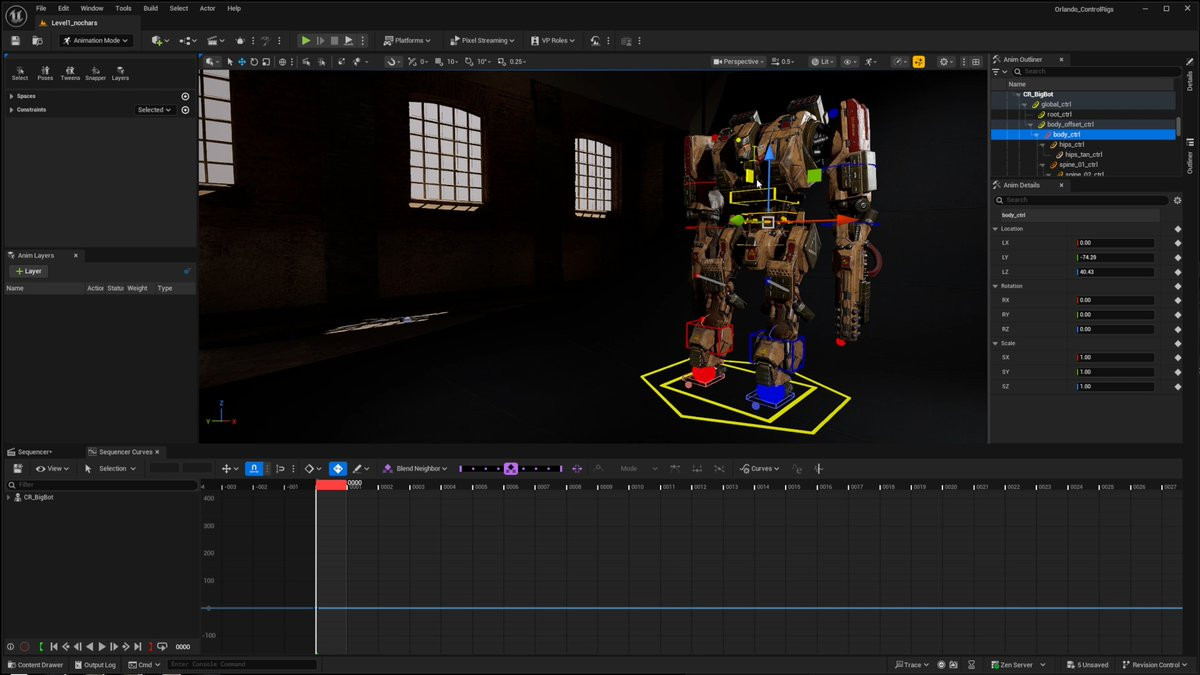
Task: Click the 5 Unsaved indicator
Action: (1087, 665)
